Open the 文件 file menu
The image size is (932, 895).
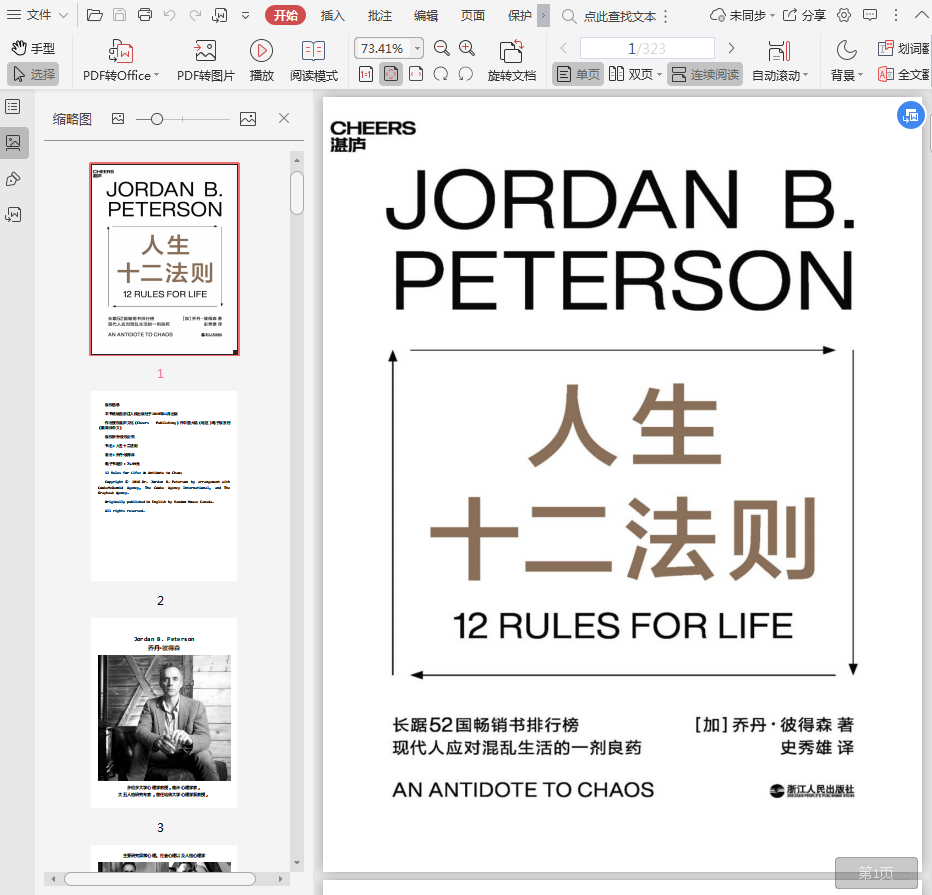[x=37, y=15]
